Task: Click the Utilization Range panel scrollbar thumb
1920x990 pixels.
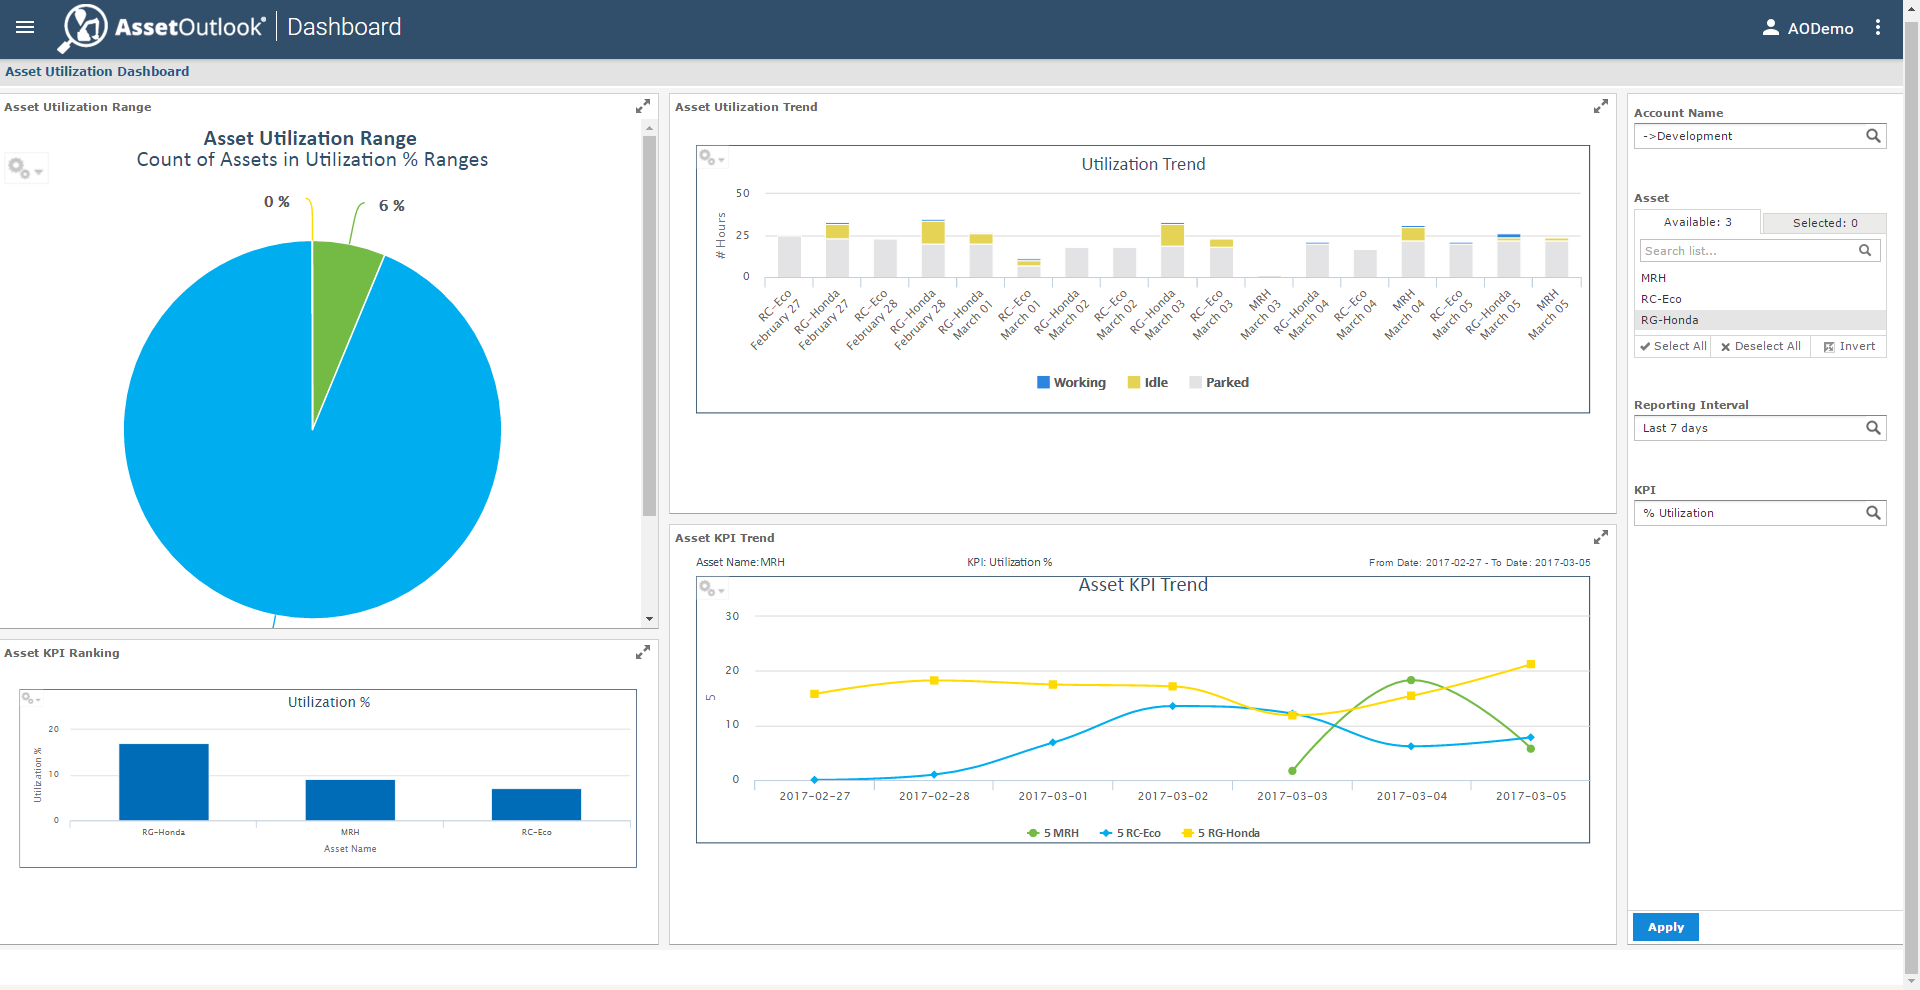Action: (x=649, y=325)
